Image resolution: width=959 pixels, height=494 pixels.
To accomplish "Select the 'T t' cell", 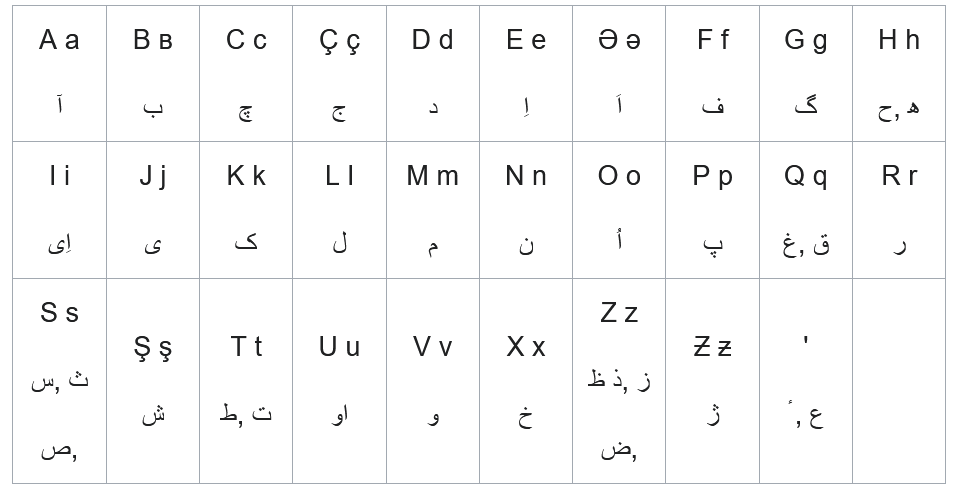I will [246, 382].
